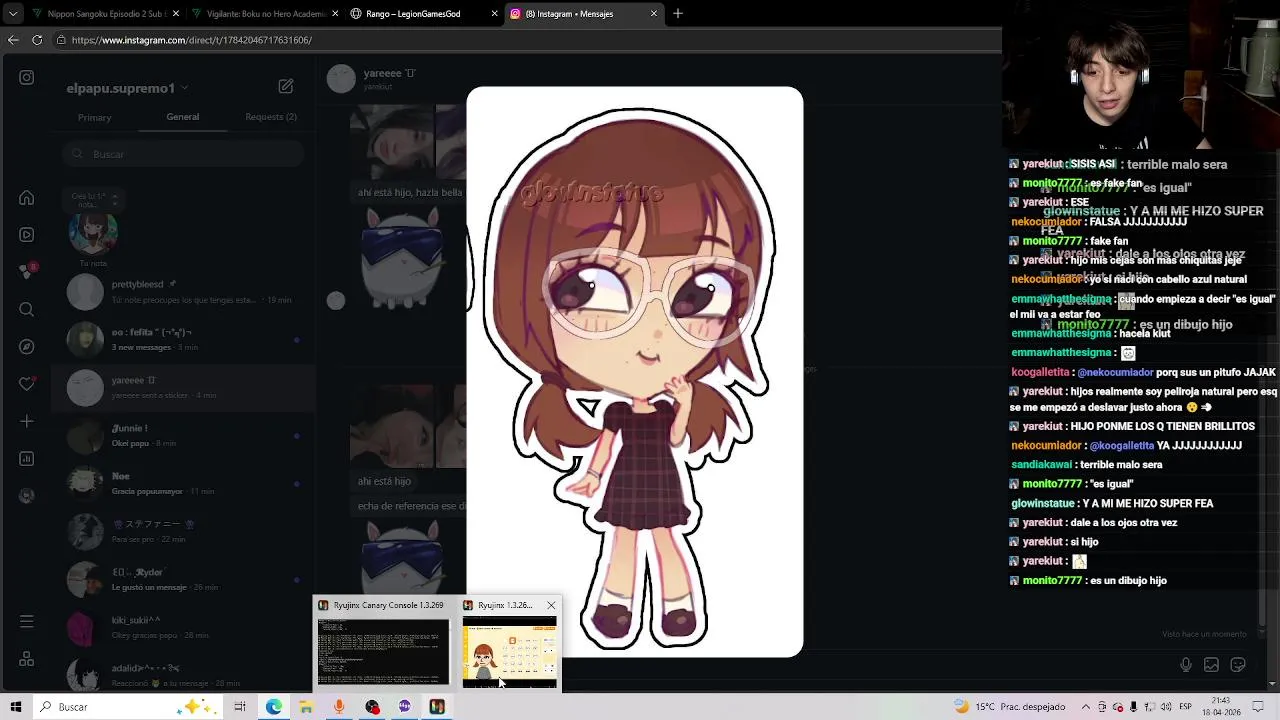This screenshot has height=720, width=1280.
Task: Open the orange microphone app in taskbar
Action: click(x=339, y=707)
